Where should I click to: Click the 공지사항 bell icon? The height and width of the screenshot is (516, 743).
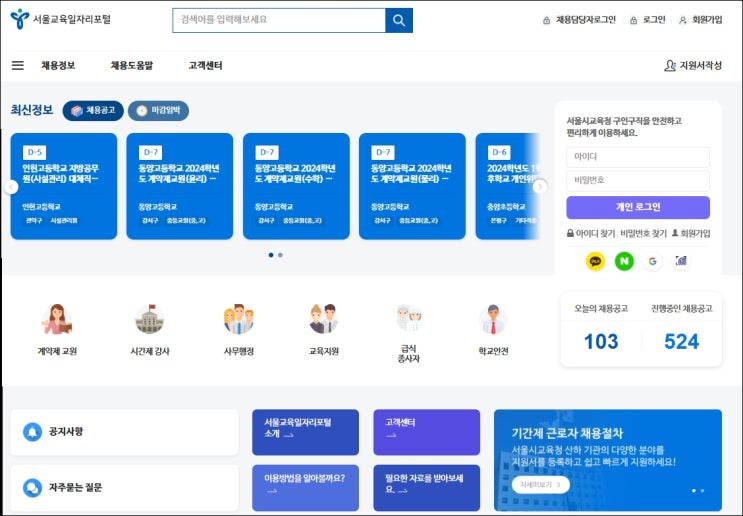click(x=33, y=432)
